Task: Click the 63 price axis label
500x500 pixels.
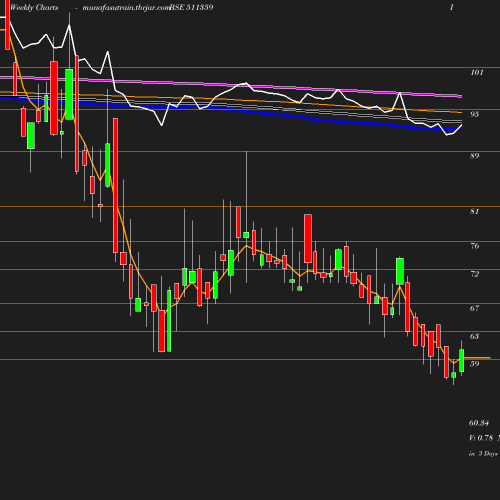Action: pos(475,336)
